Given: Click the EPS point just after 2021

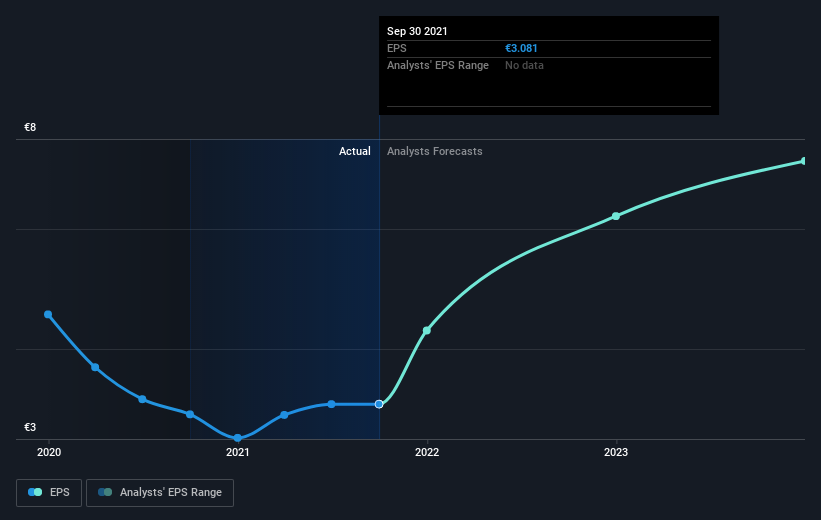Looking at the screenshot, I should pos(284,415).
